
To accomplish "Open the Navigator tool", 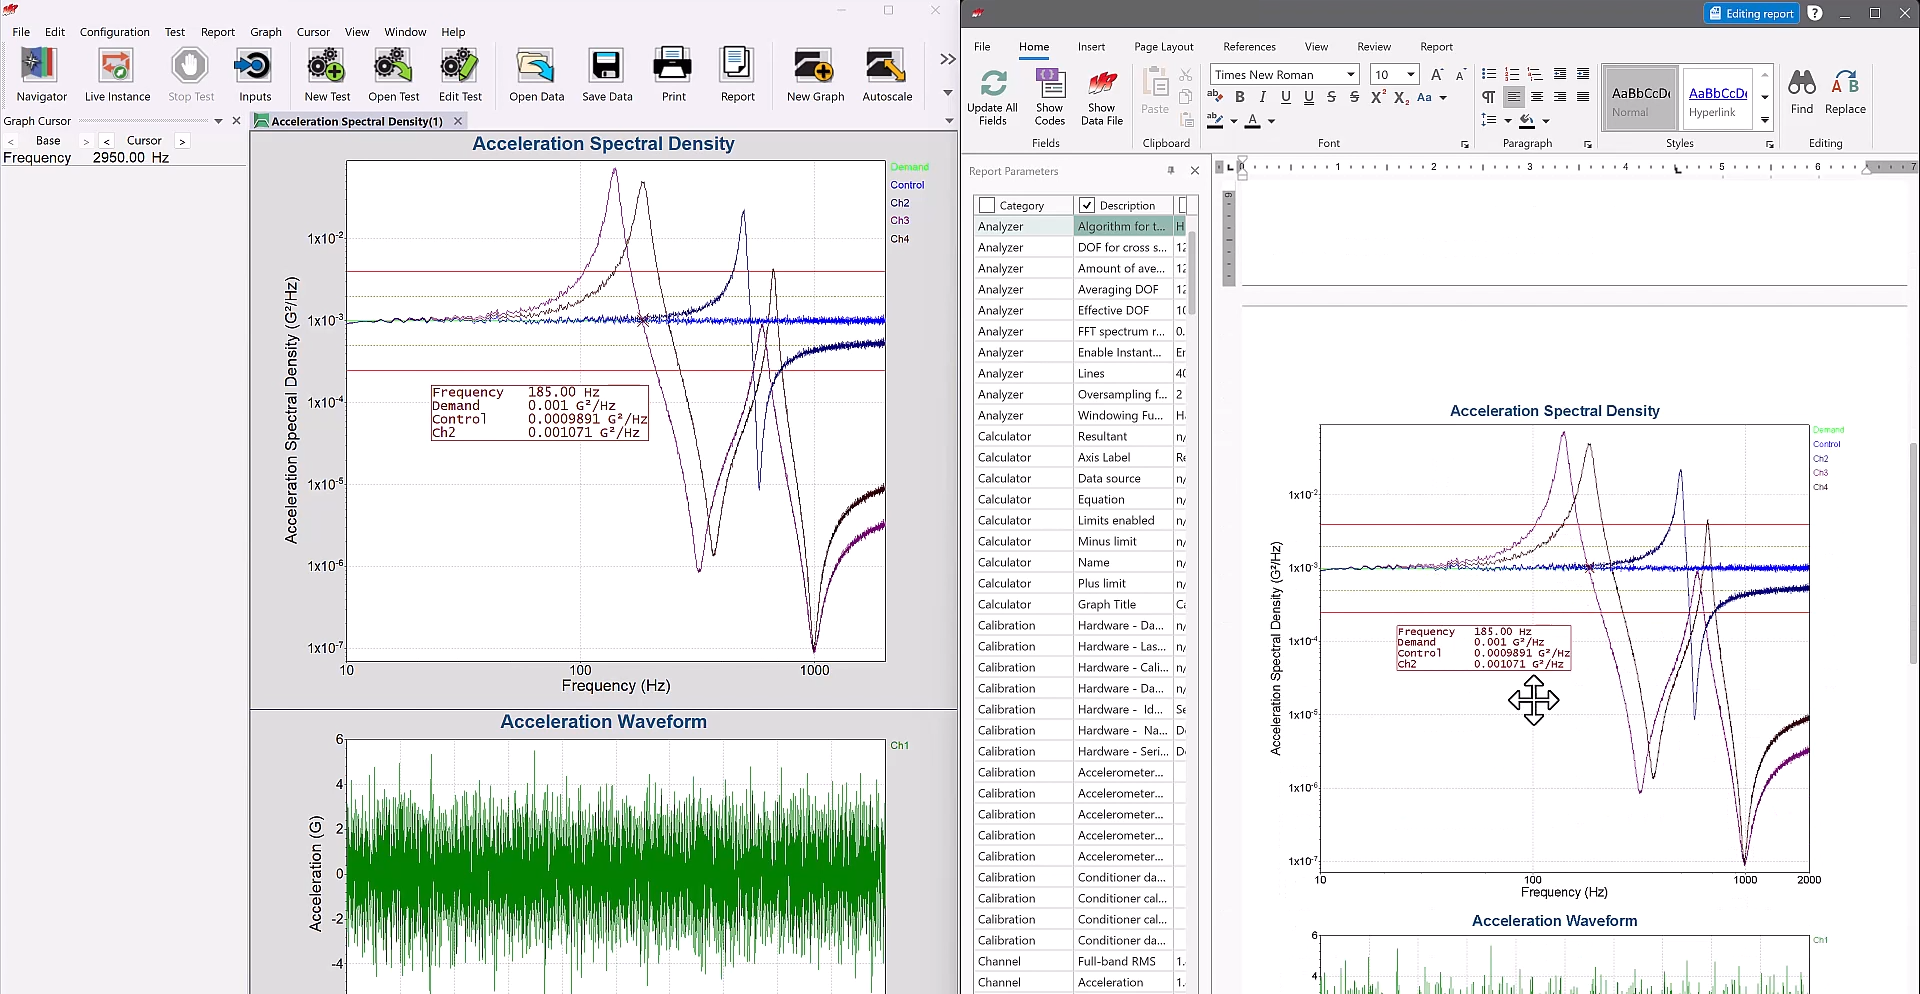I will [41, 75].
